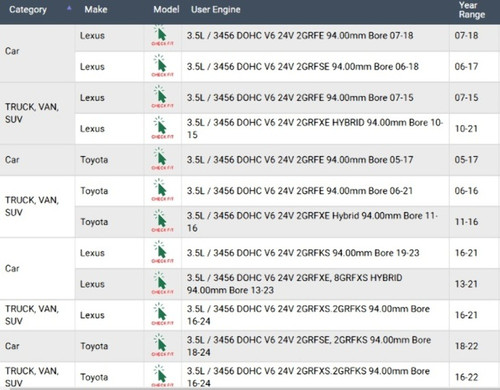500x390 pixels.
Task: Select engine text '2GRFXE, 8GRFXS HYBRID'
Action: coord(349,278)
